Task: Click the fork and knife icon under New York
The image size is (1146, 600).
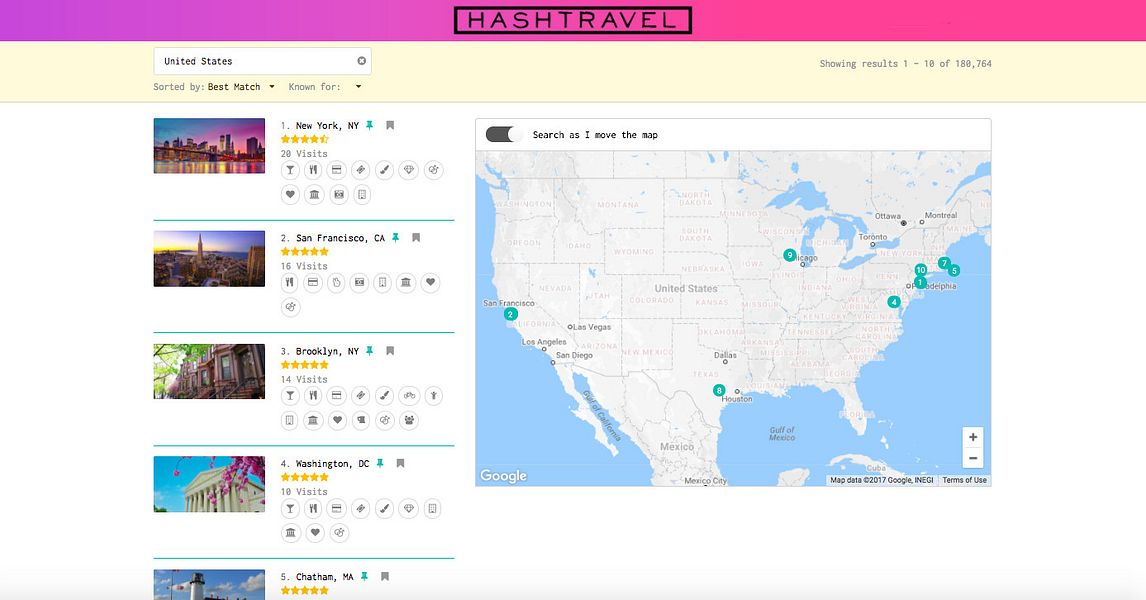Action: [314, 170]
